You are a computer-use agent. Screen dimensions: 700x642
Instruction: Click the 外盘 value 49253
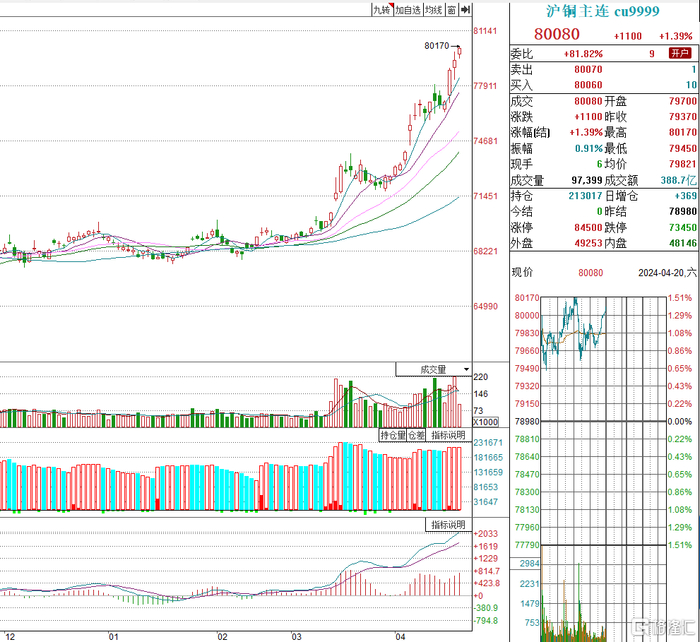(588, 243)
